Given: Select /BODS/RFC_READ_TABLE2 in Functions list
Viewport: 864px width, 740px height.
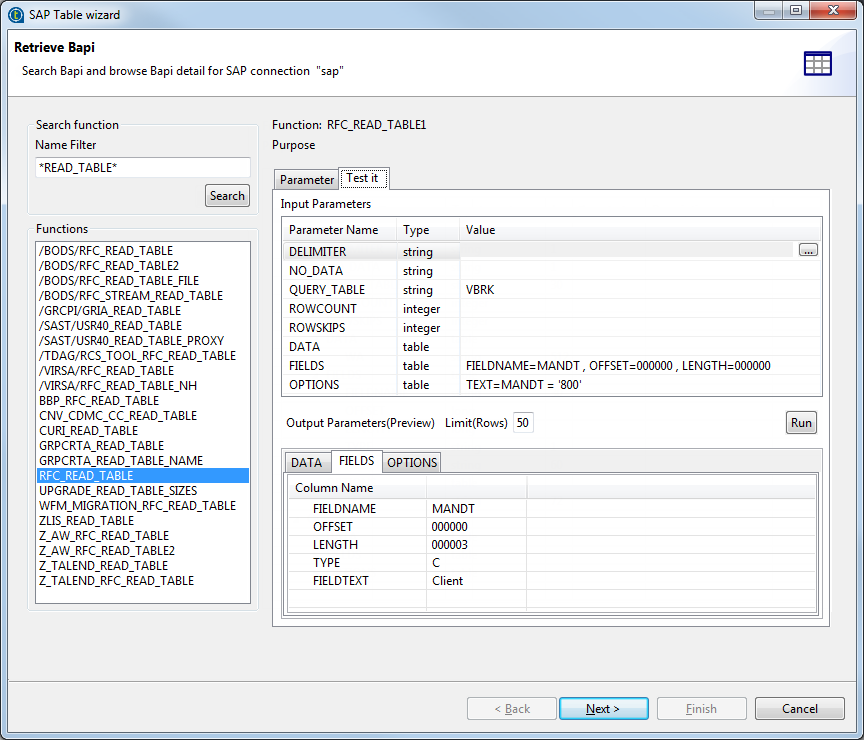Looking at the screenshot, I should coord(108,266).
